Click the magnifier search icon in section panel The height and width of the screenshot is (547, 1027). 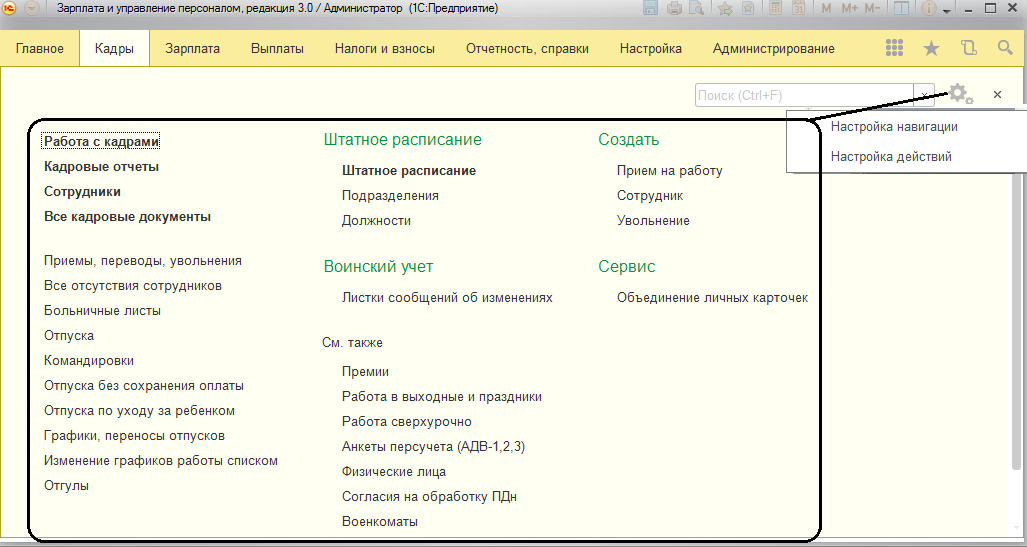click(1005, 48)
